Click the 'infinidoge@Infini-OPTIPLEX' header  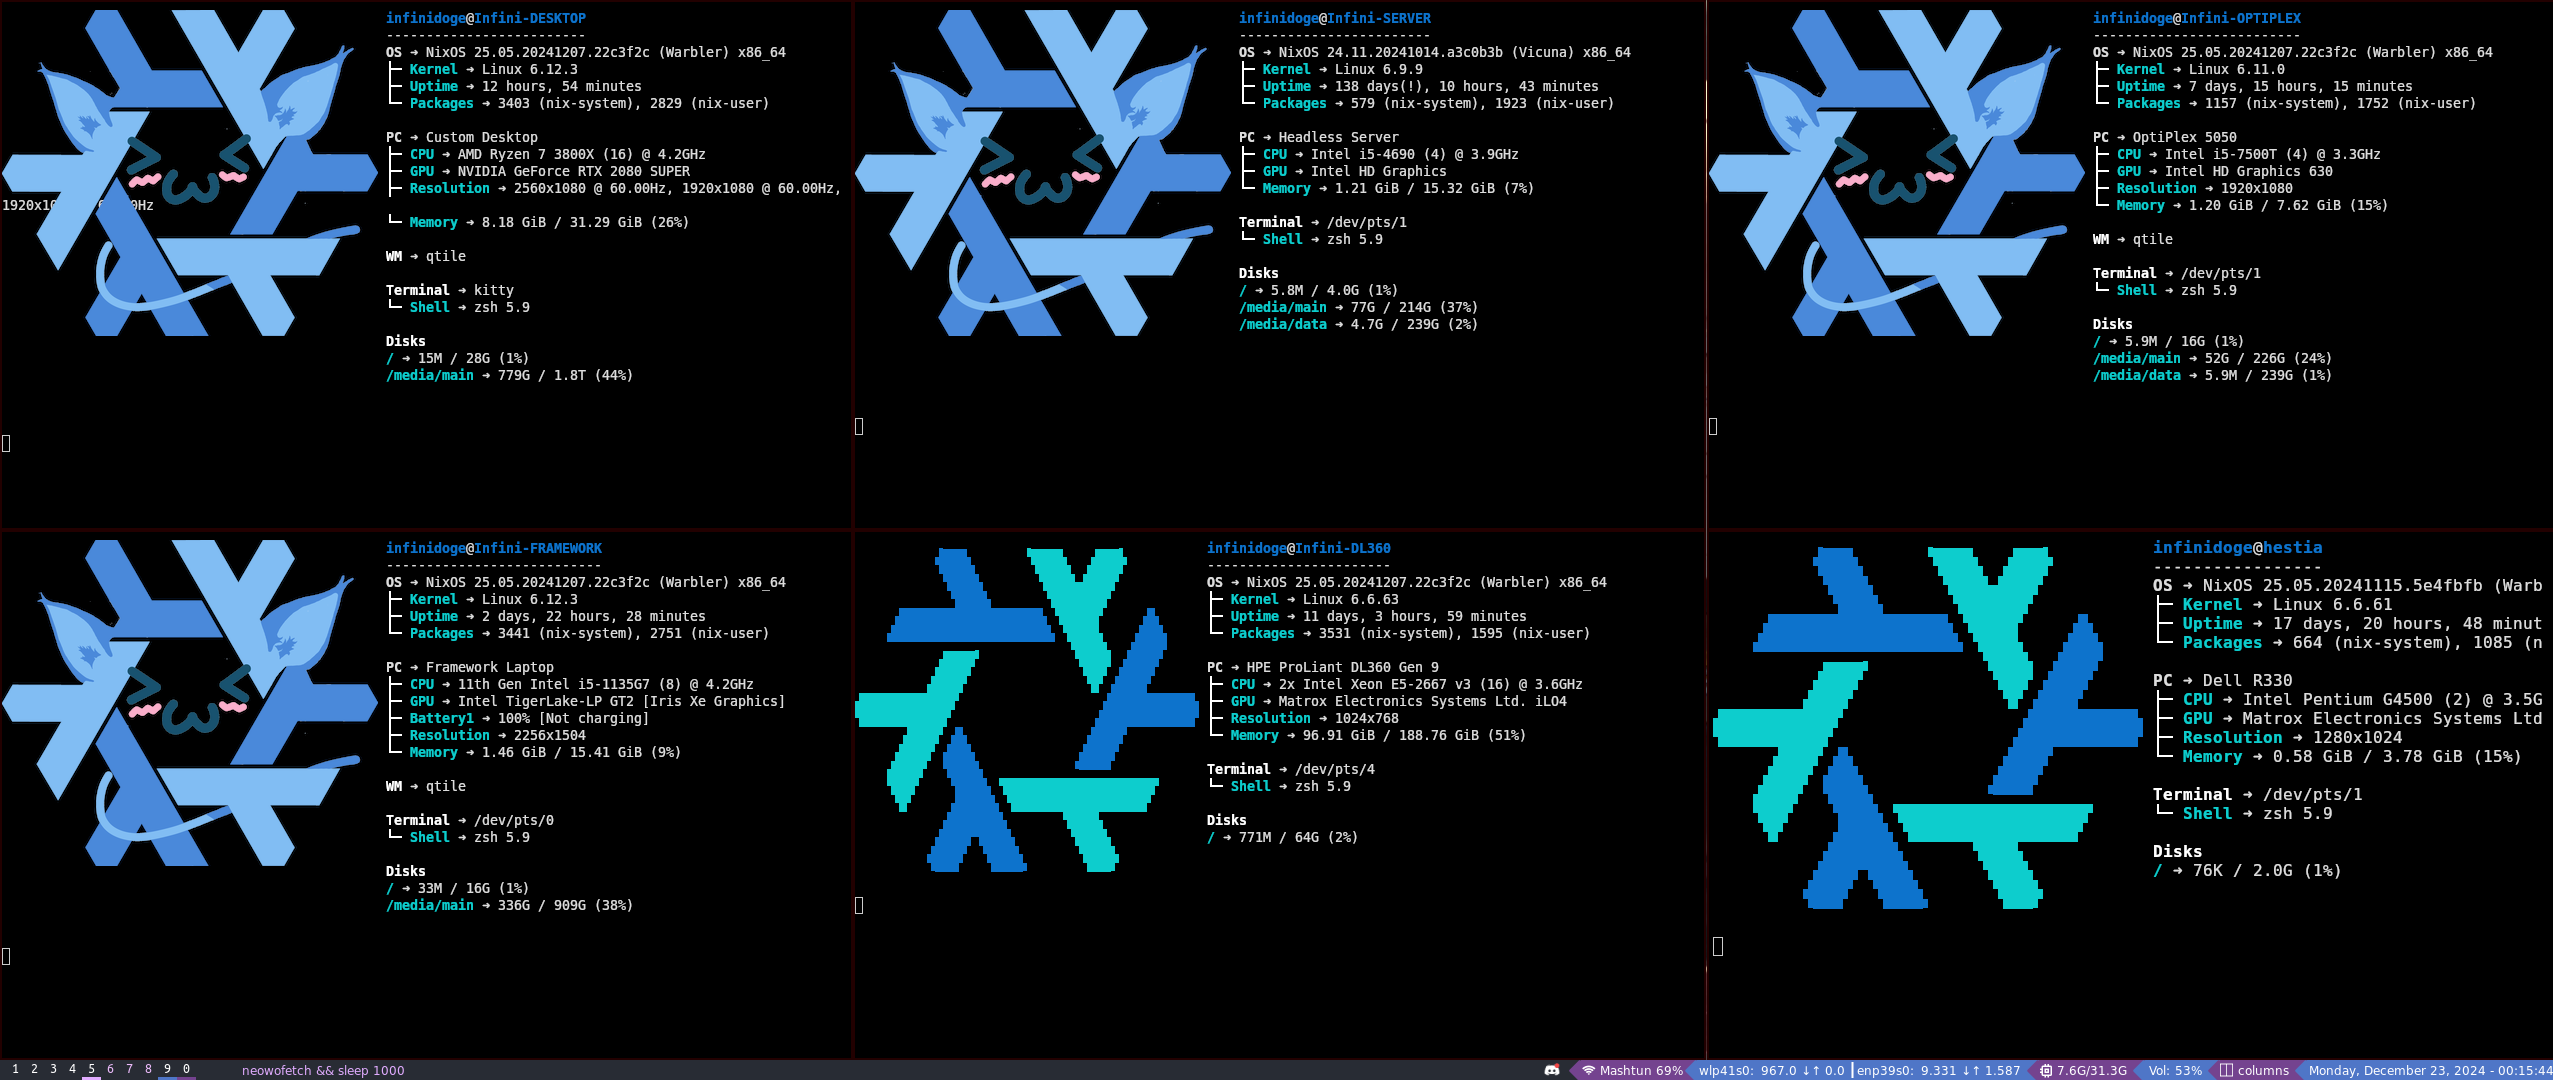pos(2197,18)
